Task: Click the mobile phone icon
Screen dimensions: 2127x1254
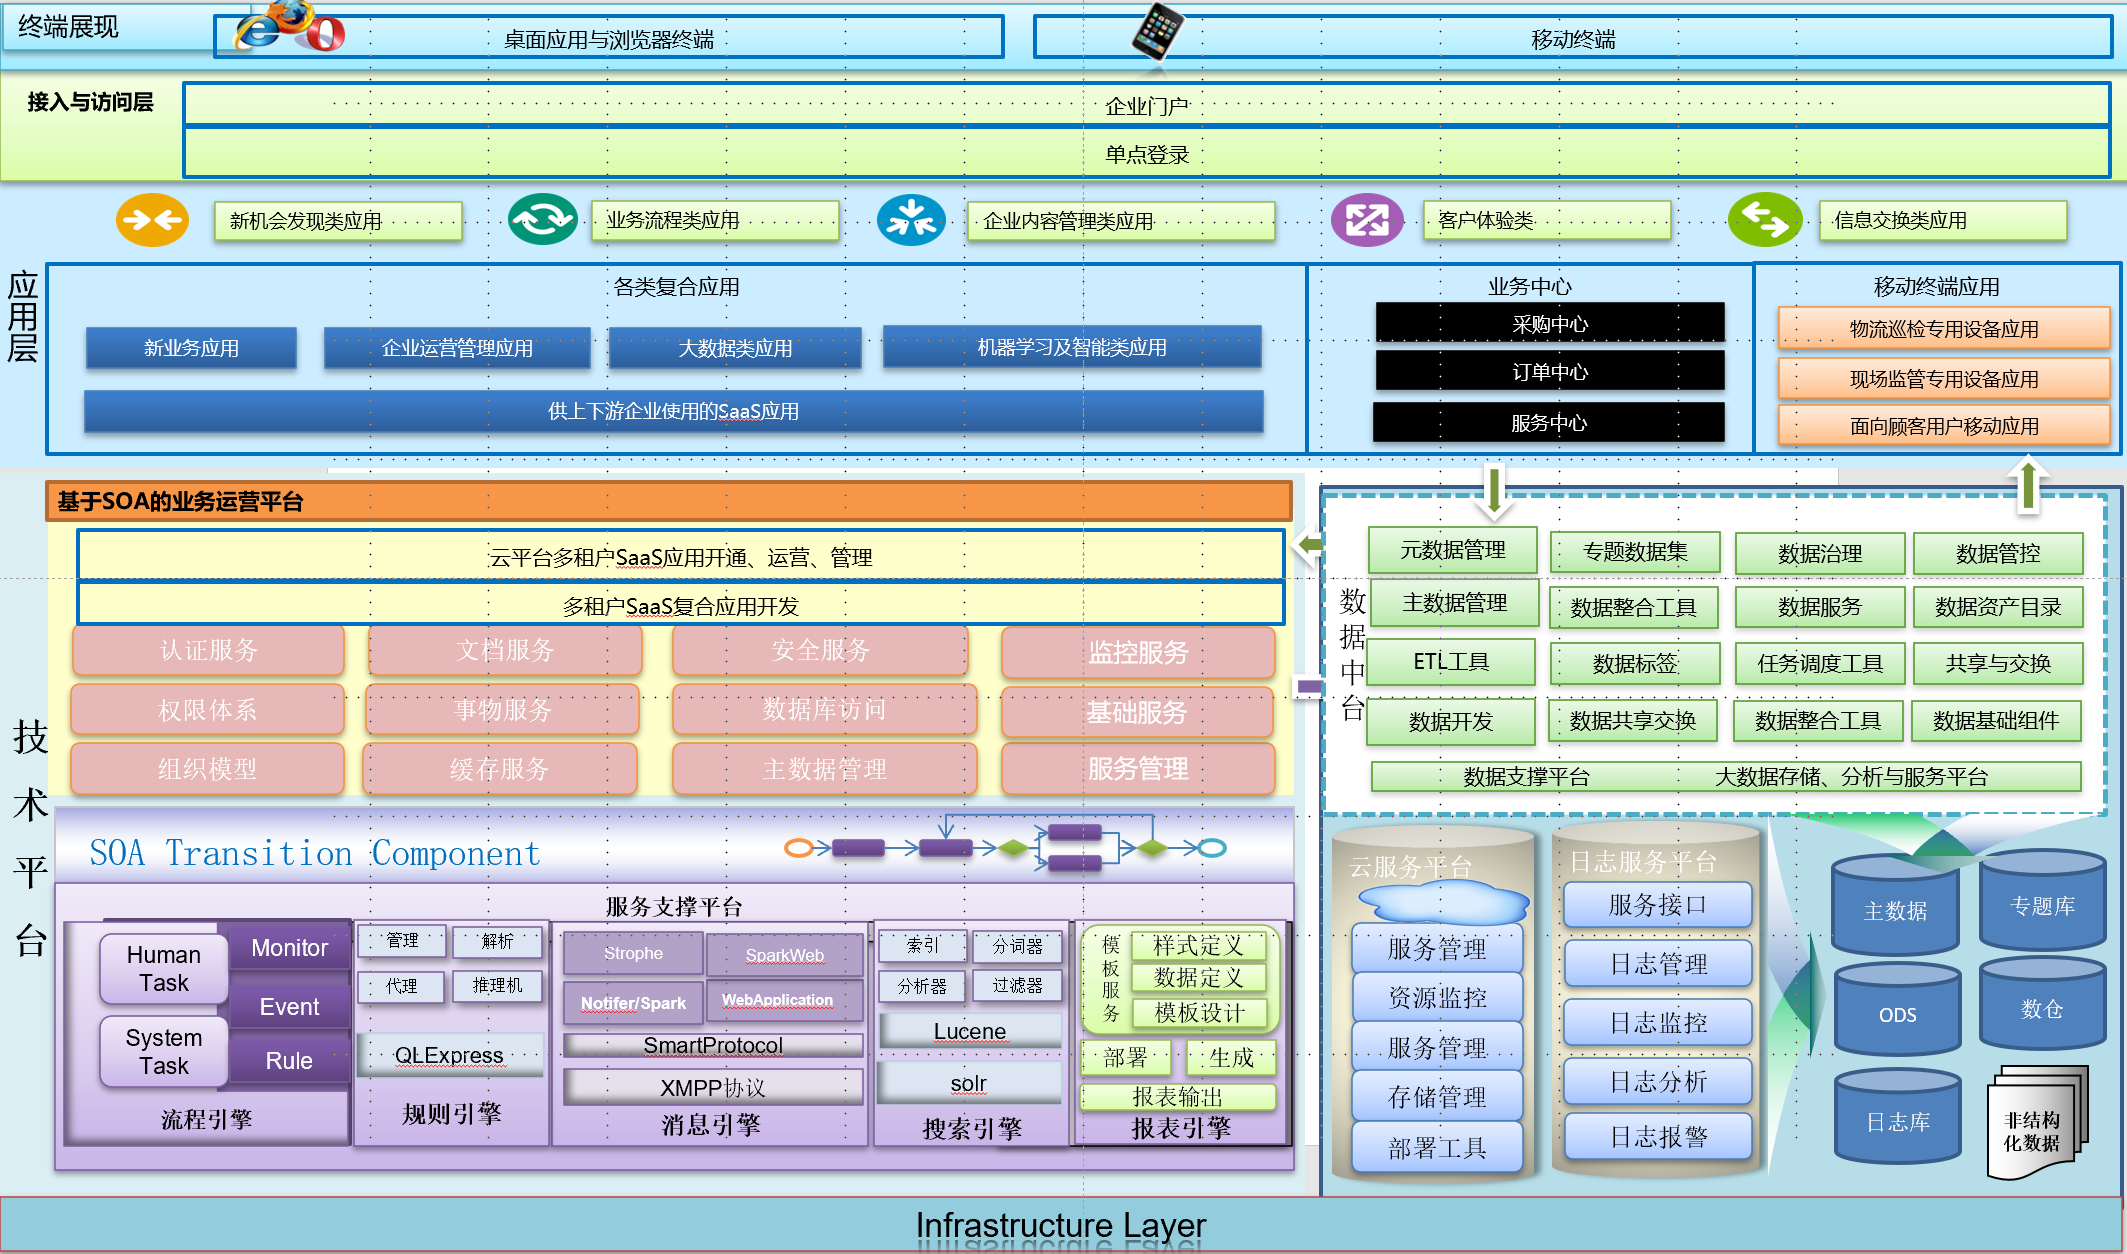Action: pyautogui.click(x=1157, y=30)
